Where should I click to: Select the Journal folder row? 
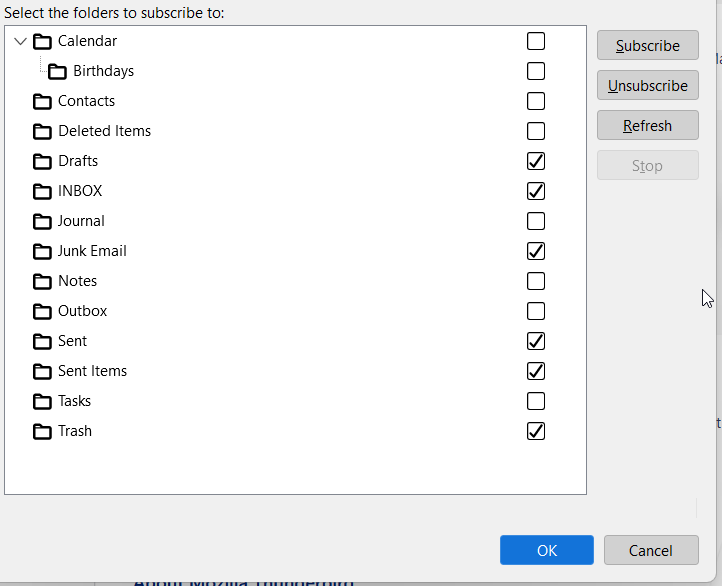pos(81,221)
